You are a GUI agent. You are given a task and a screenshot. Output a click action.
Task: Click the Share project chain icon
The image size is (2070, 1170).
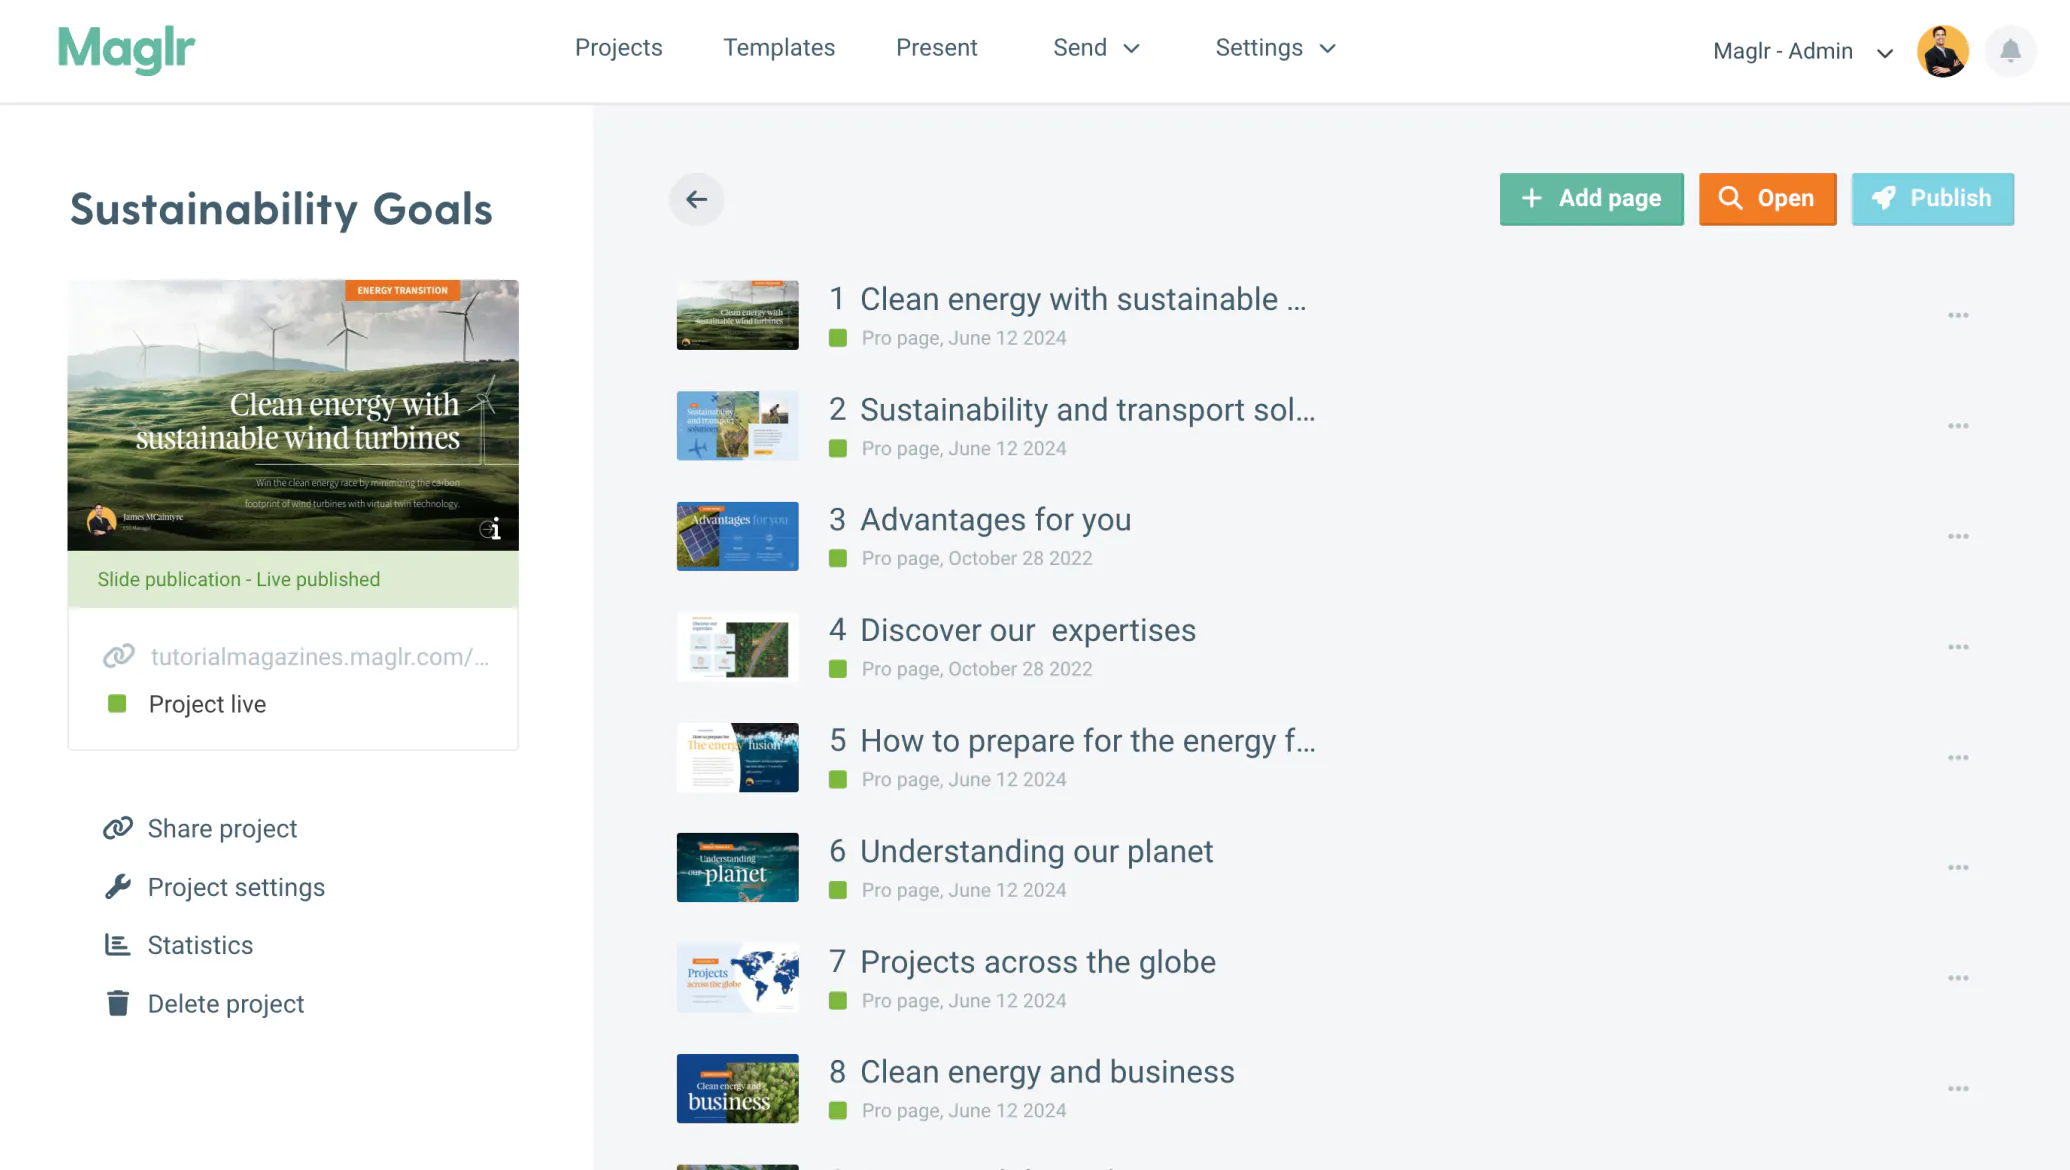[x=118, y=828]
